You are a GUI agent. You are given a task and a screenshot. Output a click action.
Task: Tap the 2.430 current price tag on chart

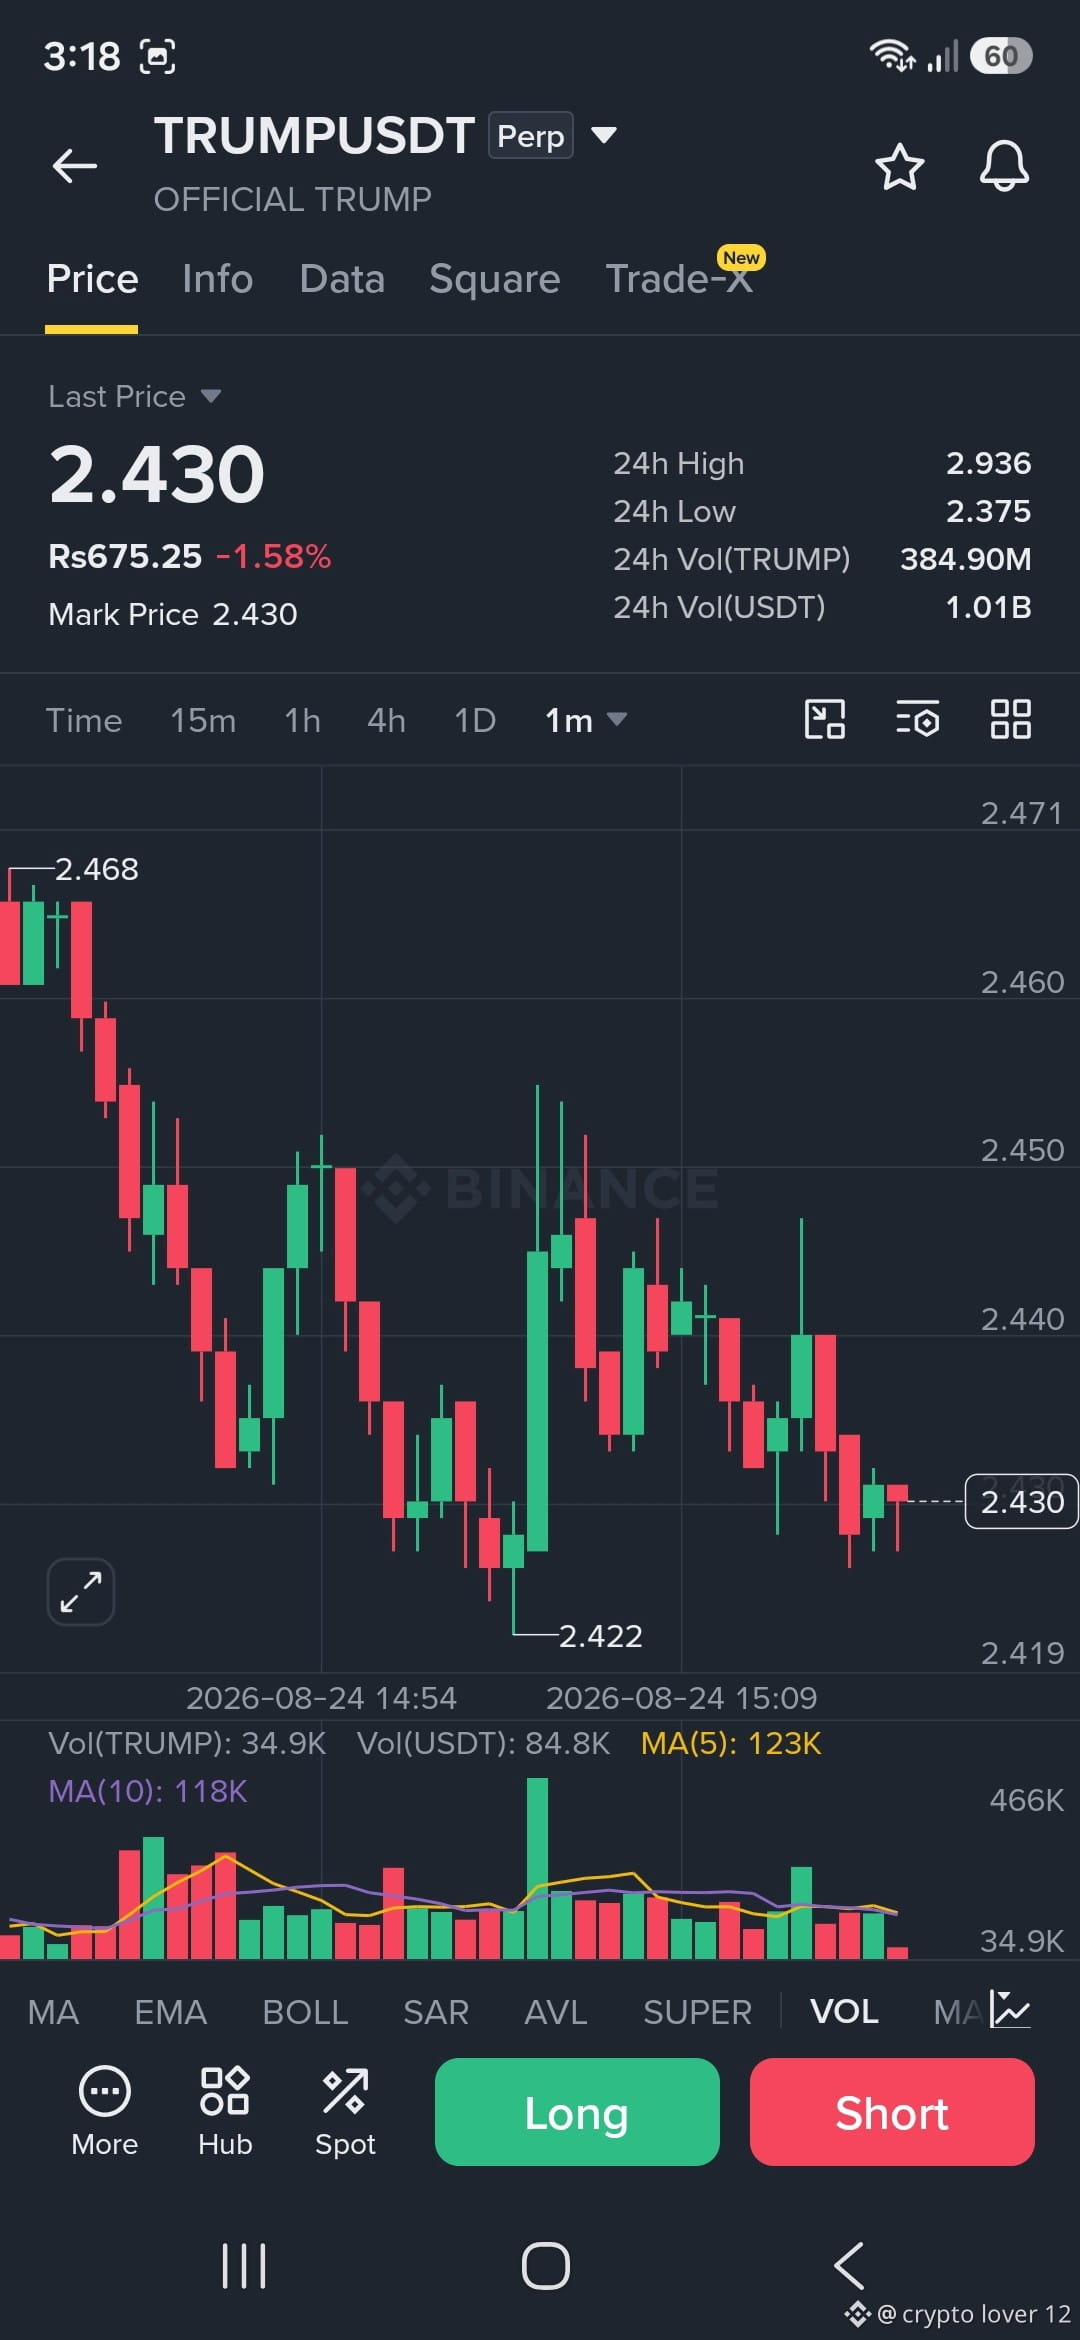coord(1021,1501)
